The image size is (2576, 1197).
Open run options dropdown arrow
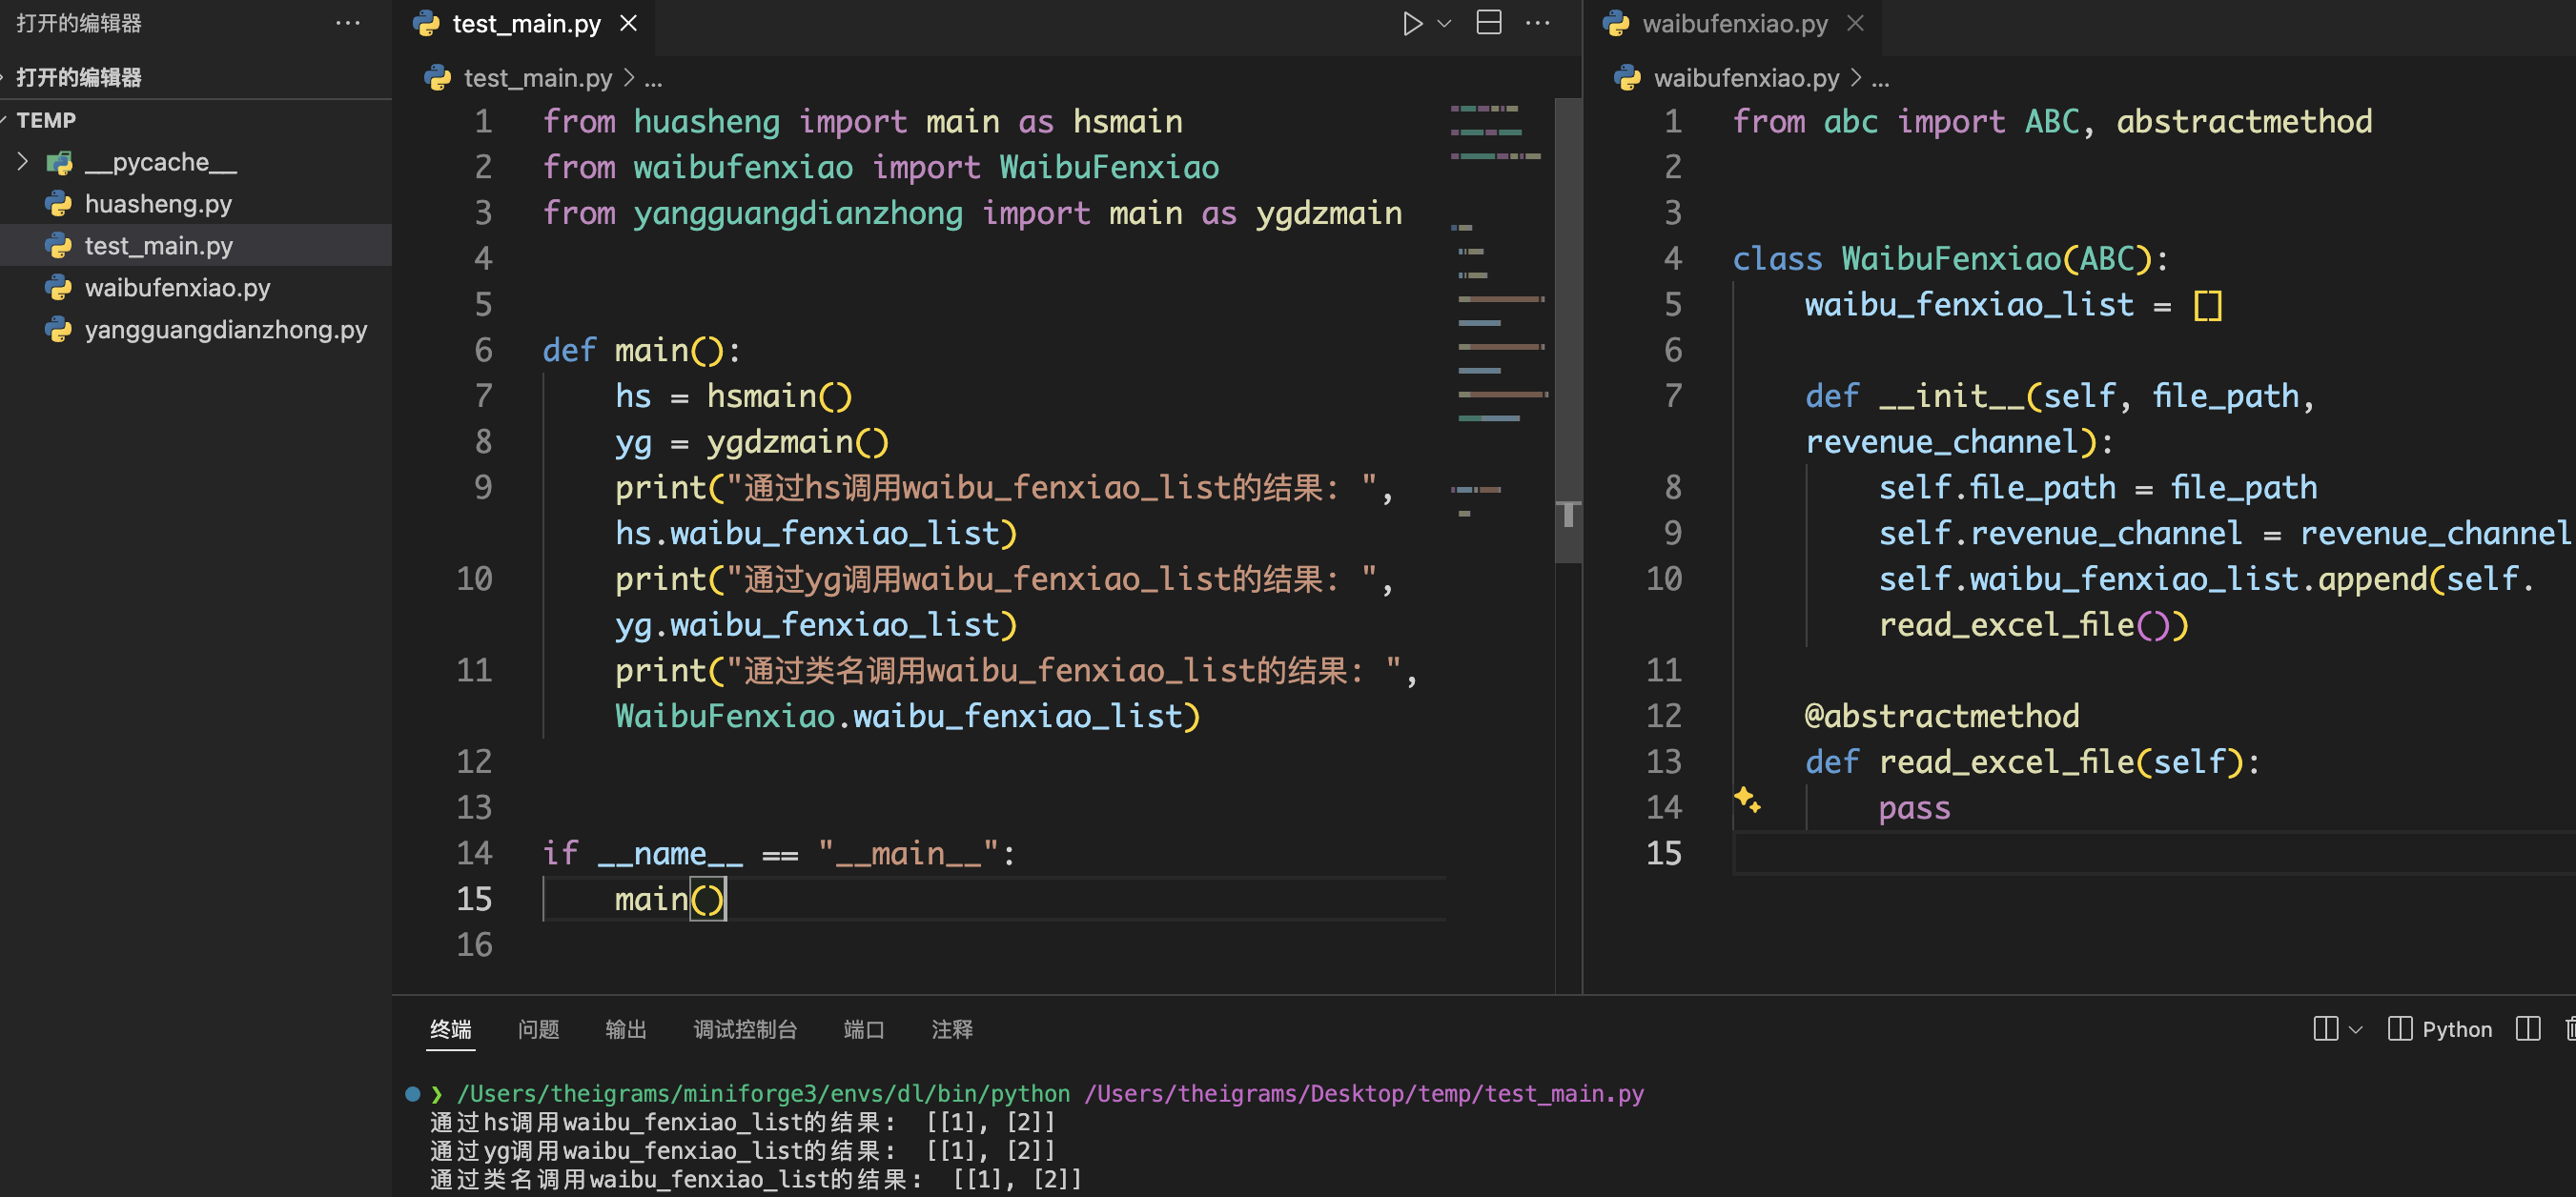click(1445, 24)
